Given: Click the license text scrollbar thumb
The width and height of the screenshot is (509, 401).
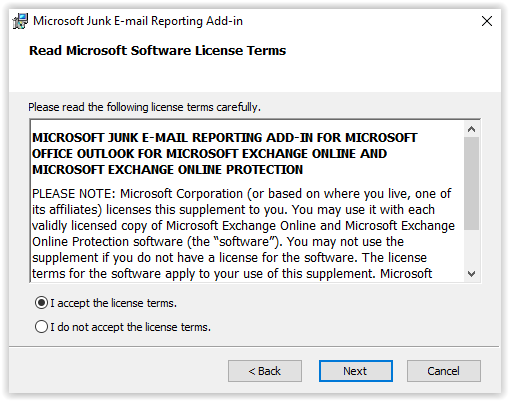Looking at the screenshot, I should pos(471,183).
